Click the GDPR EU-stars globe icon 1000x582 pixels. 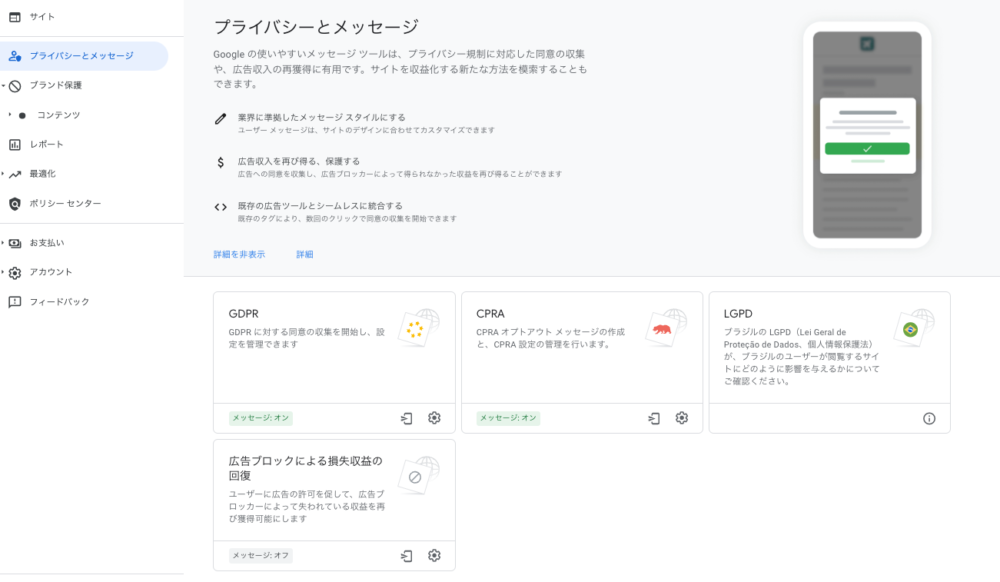(418, 328)
